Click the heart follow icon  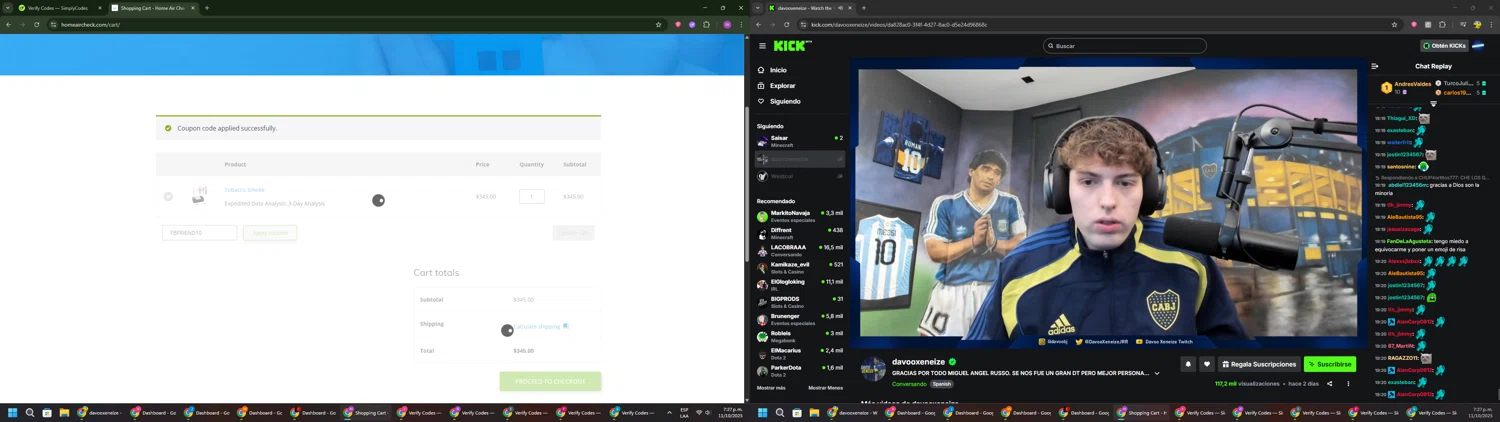tap(1207, 364)
